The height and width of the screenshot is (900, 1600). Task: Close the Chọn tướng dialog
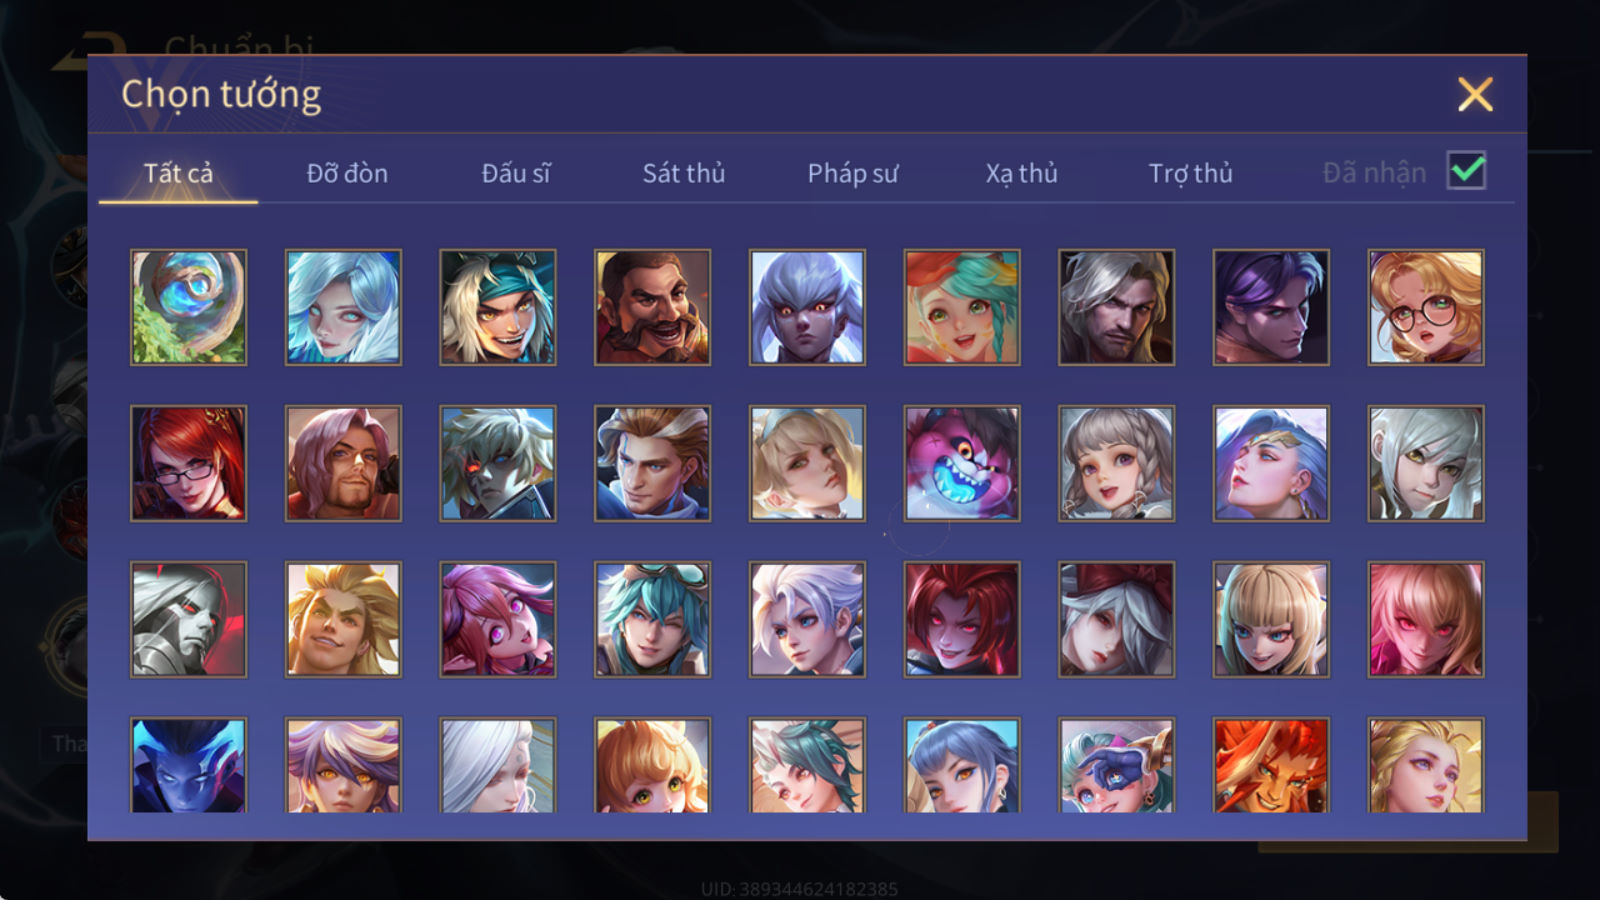tap(1475, 94)
